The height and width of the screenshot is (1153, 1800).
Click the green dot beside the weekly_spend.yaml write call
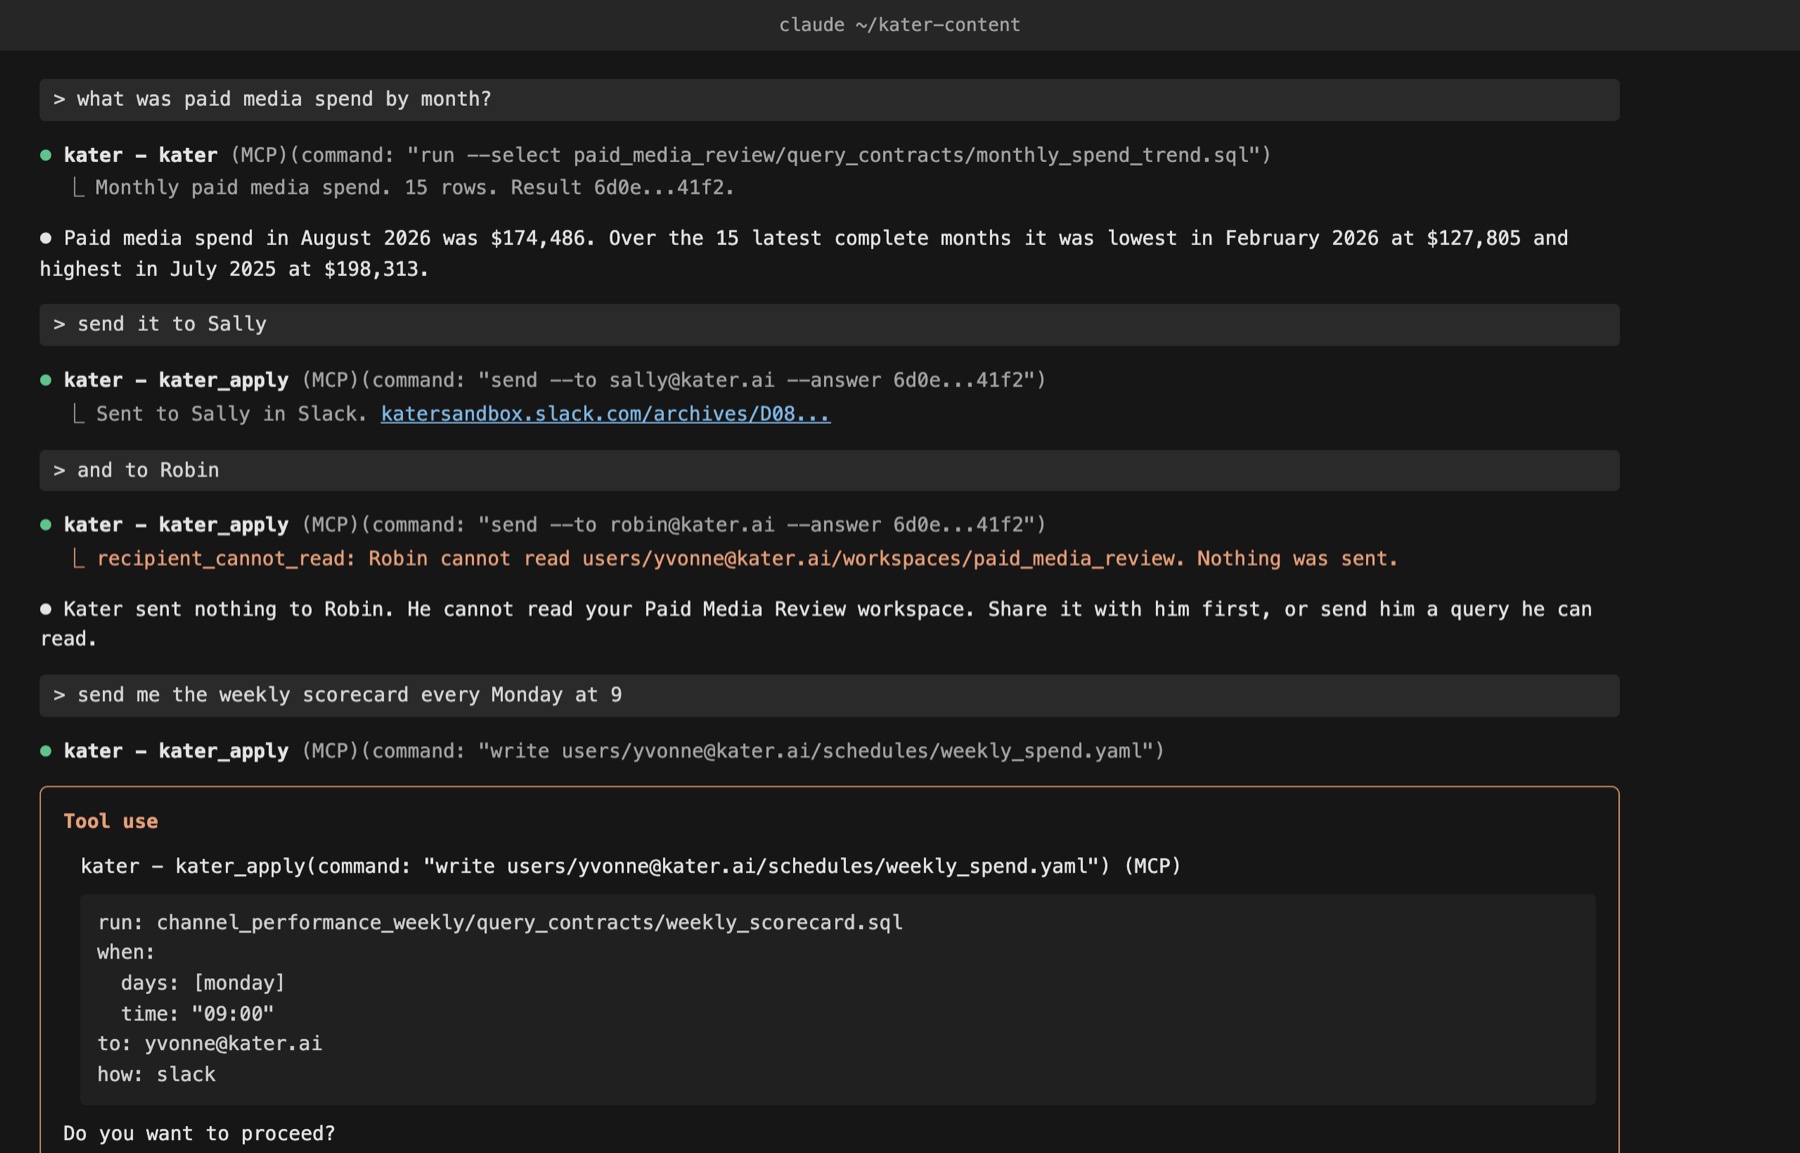tap(46, 751)
